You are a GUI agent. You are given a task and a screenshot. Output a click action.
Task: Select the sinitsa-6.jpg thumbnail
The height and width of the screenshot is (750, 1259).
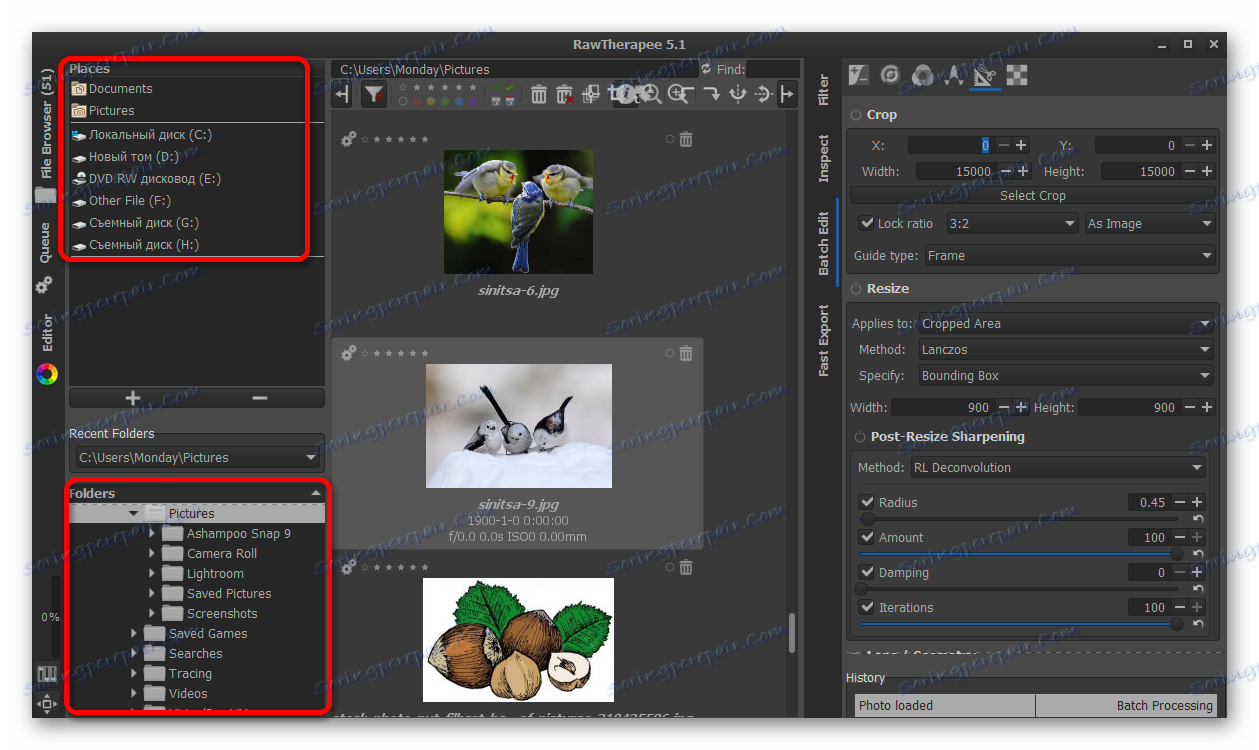(518, 212)
